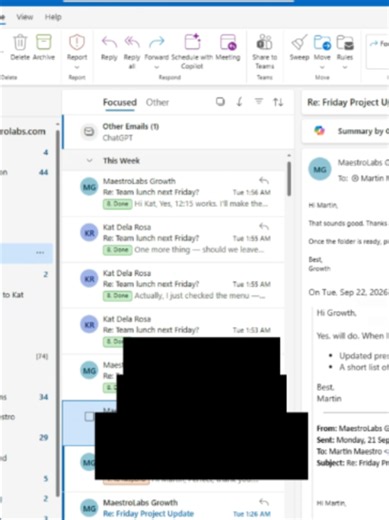Select the folder ending 'to Kat'
Viewport: 389px width, 520px height.
coord(26,295)
